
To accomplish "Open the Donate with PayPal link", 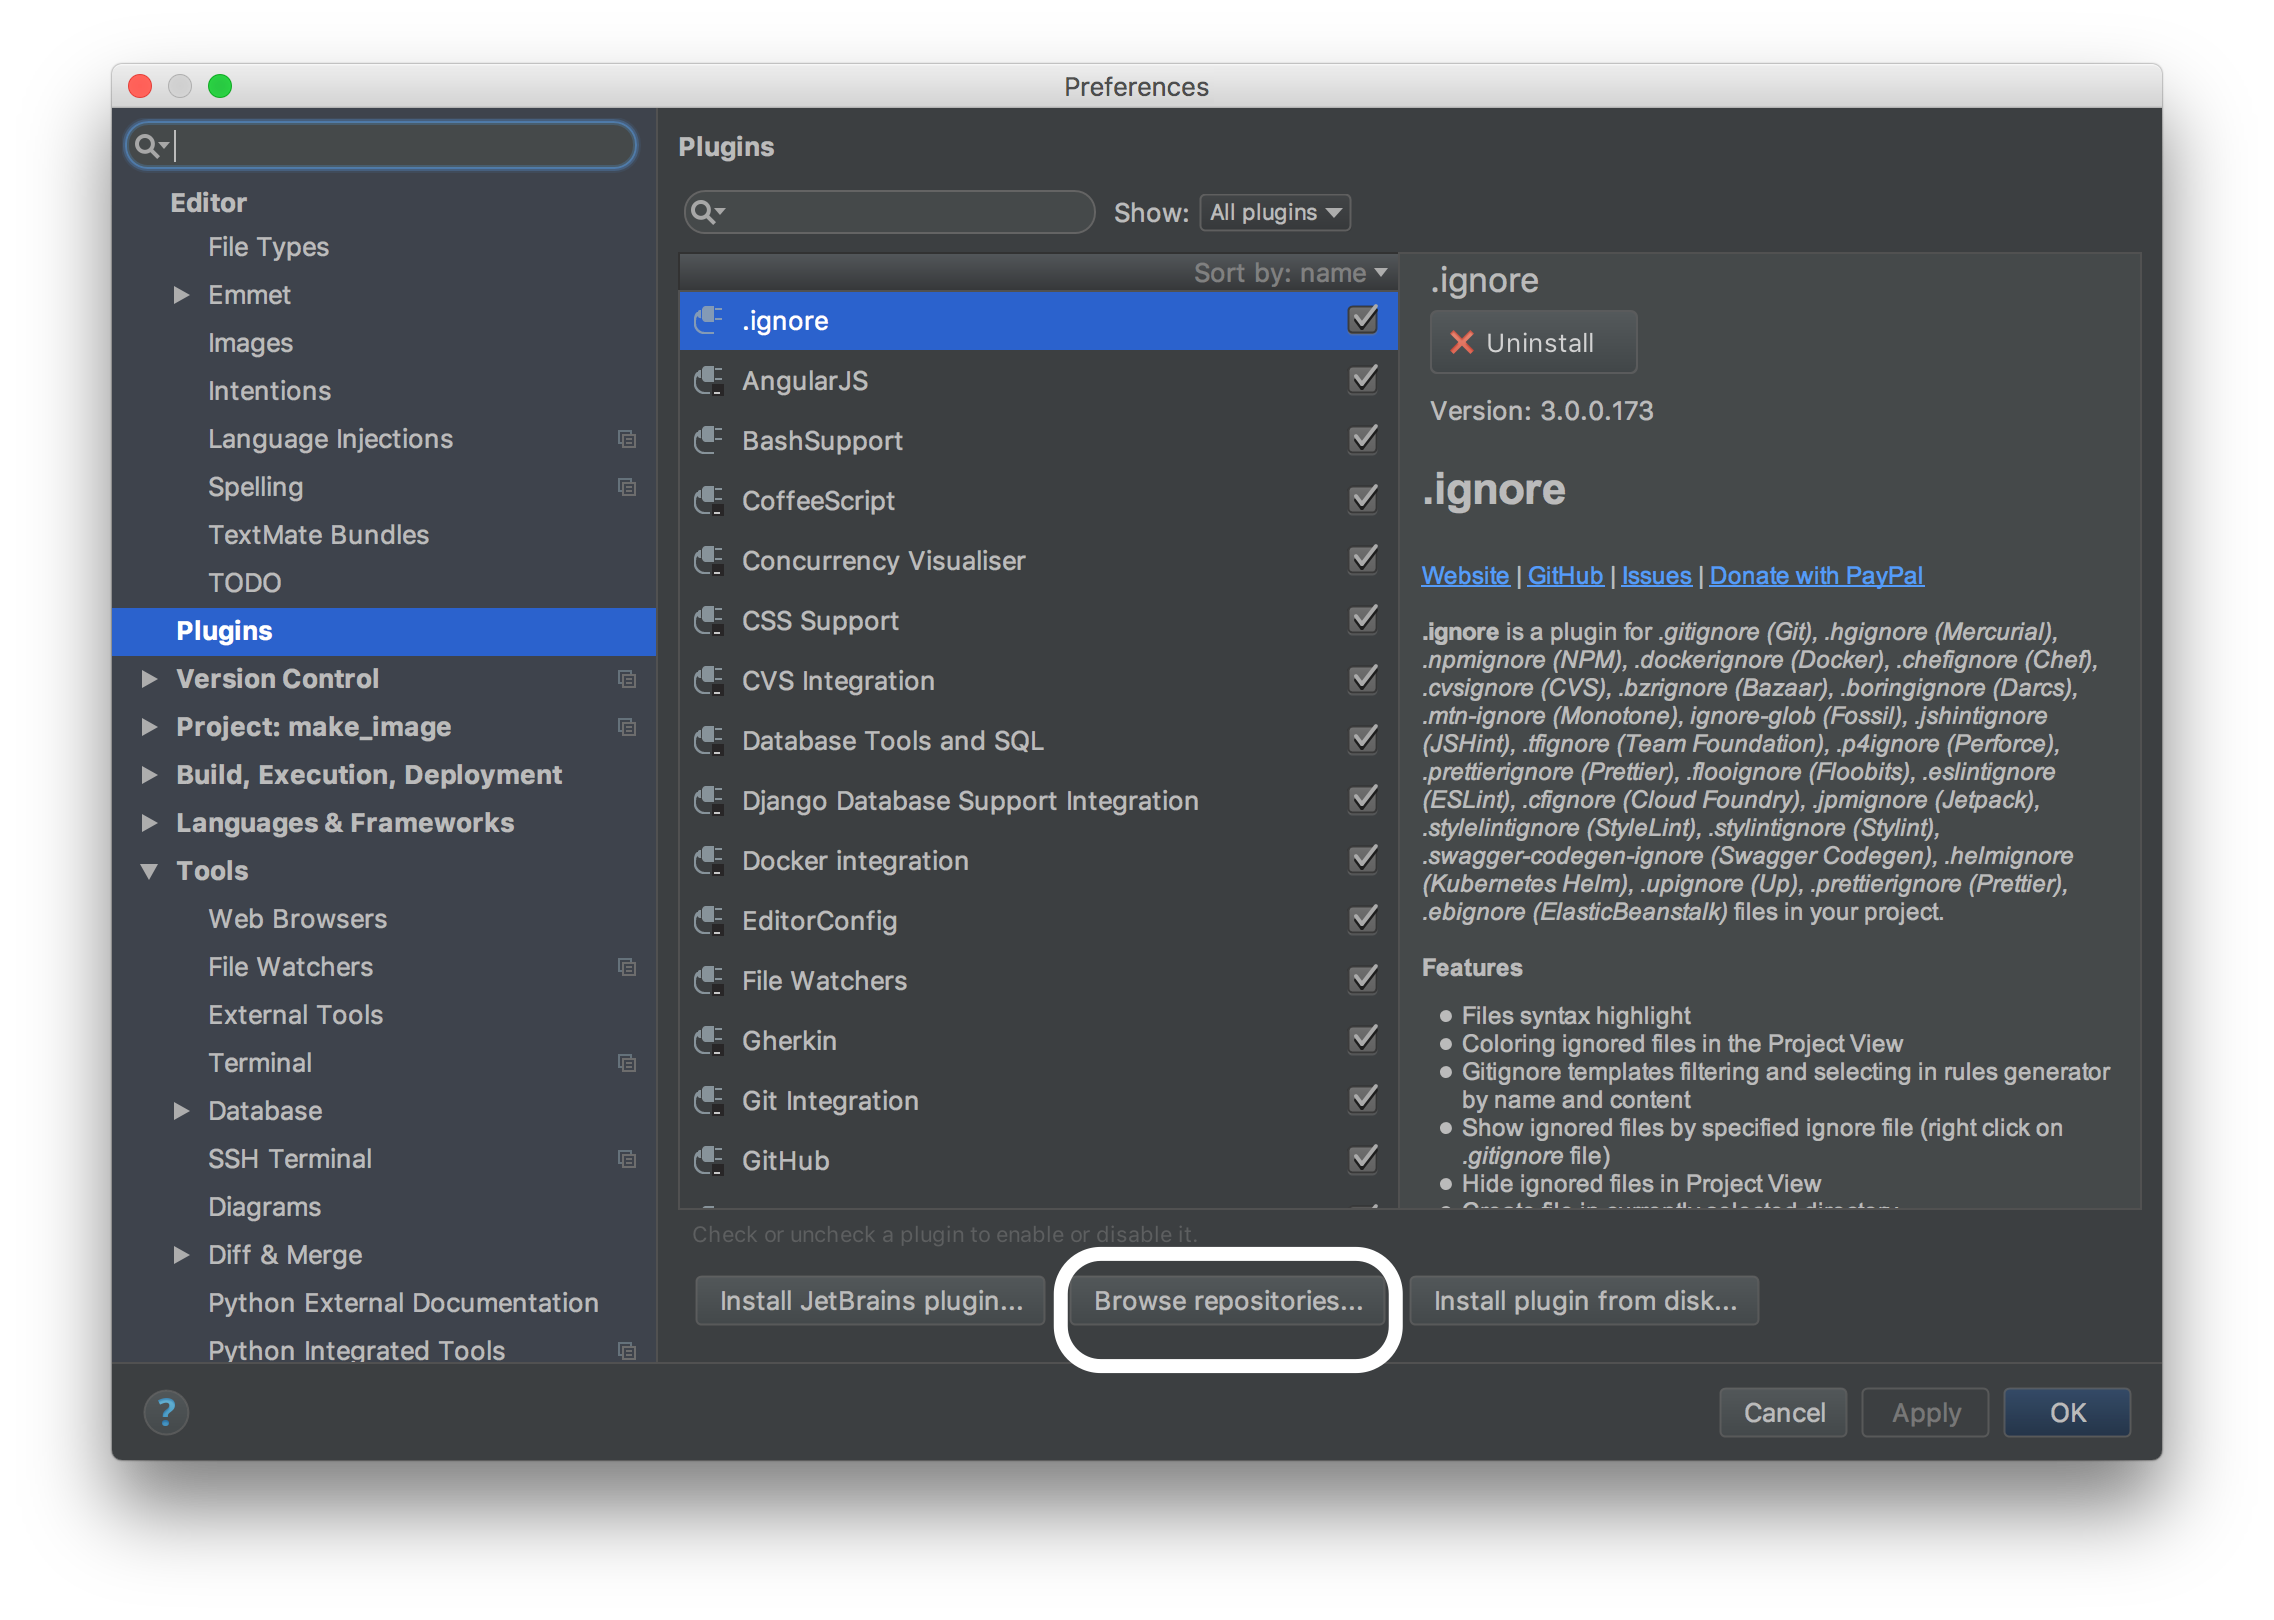I will pos(1816,575).
